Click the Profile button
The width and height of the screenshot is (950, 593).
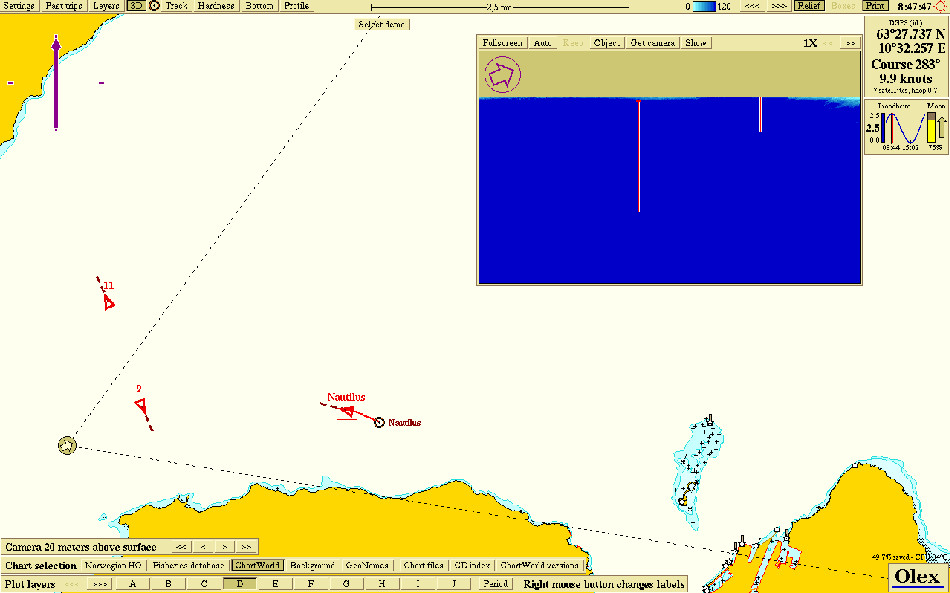(x=296, y=6)
